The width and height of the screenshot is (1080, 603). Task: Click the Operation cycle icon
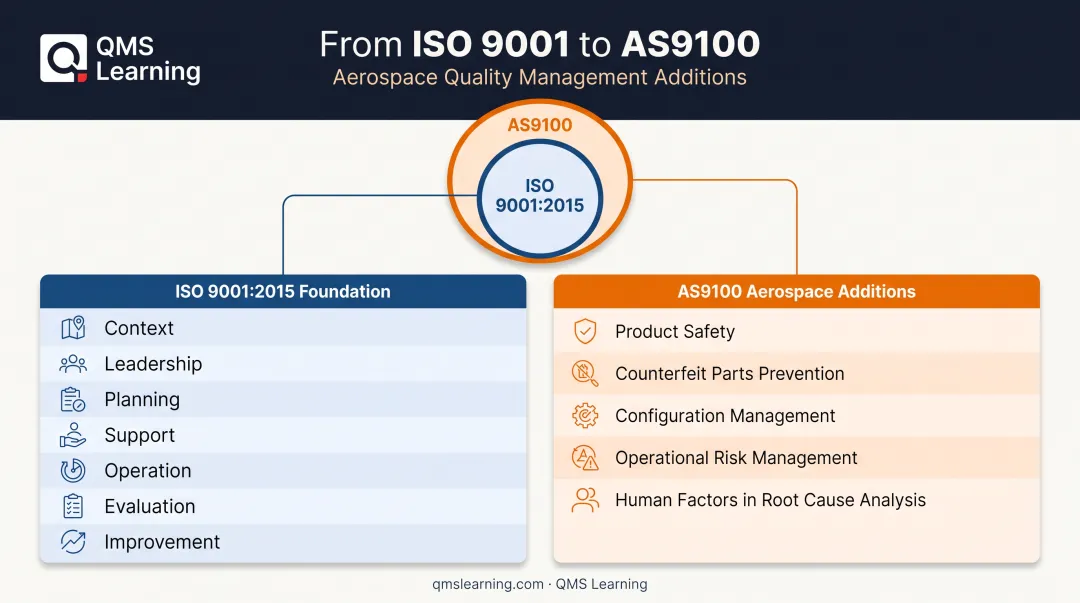[x=73, y=471]
